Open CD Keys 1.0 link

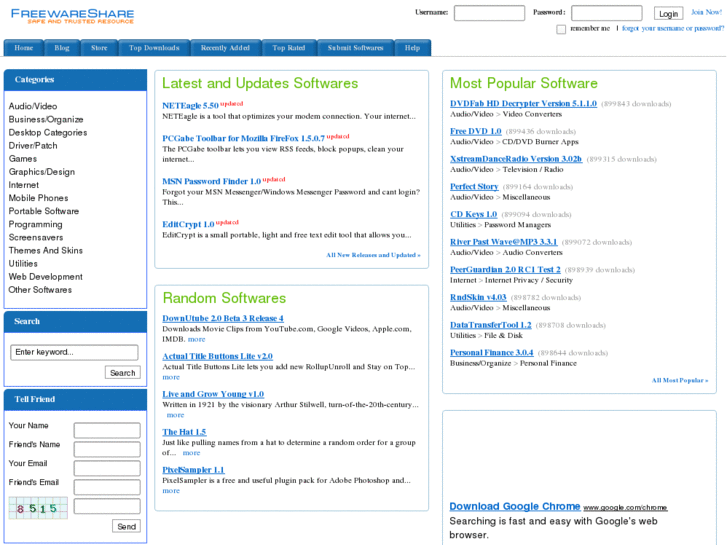(x=473, y=214)
